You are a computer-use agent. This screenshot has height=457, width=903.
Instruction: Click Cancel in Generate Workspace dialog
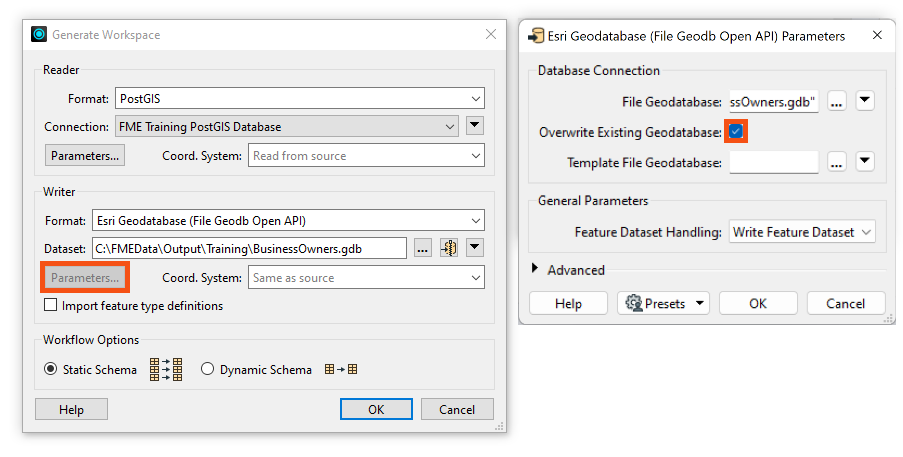(457, 409)
